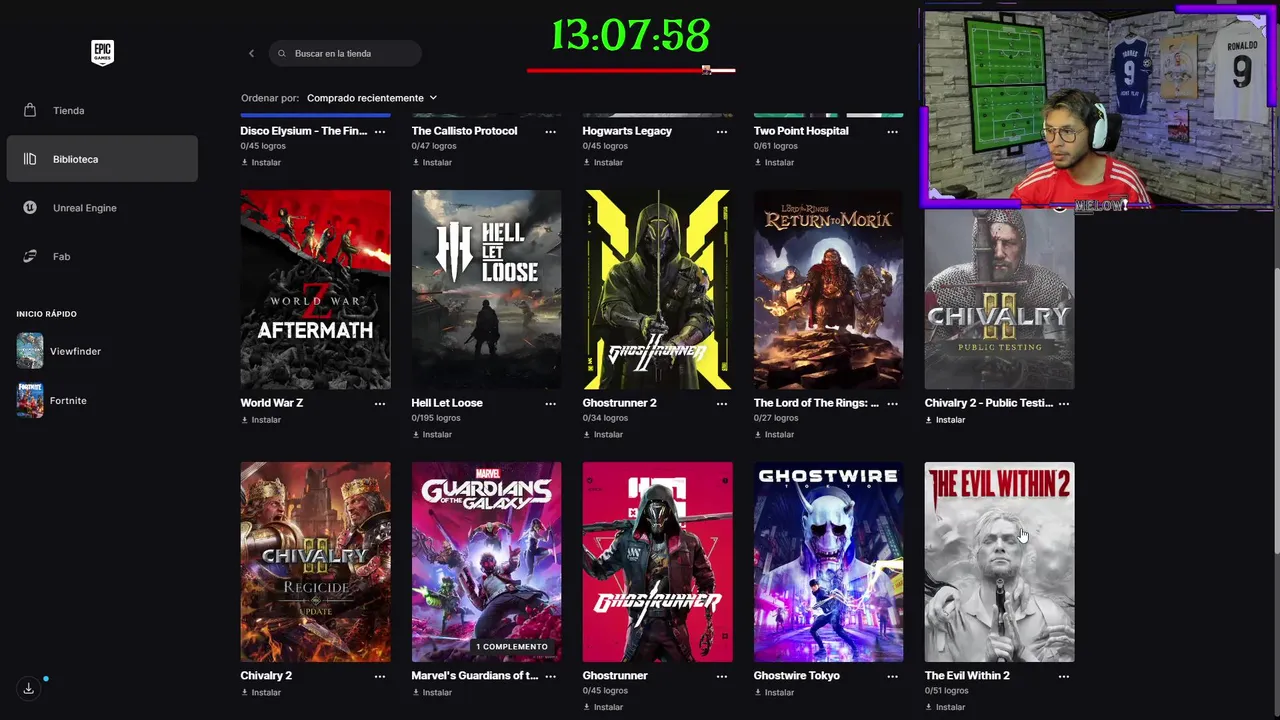The width and height of the screenshot is (1280, 720).
Task: Open the Chivalry II Regicide cover
Action: [x=315, y=562]
